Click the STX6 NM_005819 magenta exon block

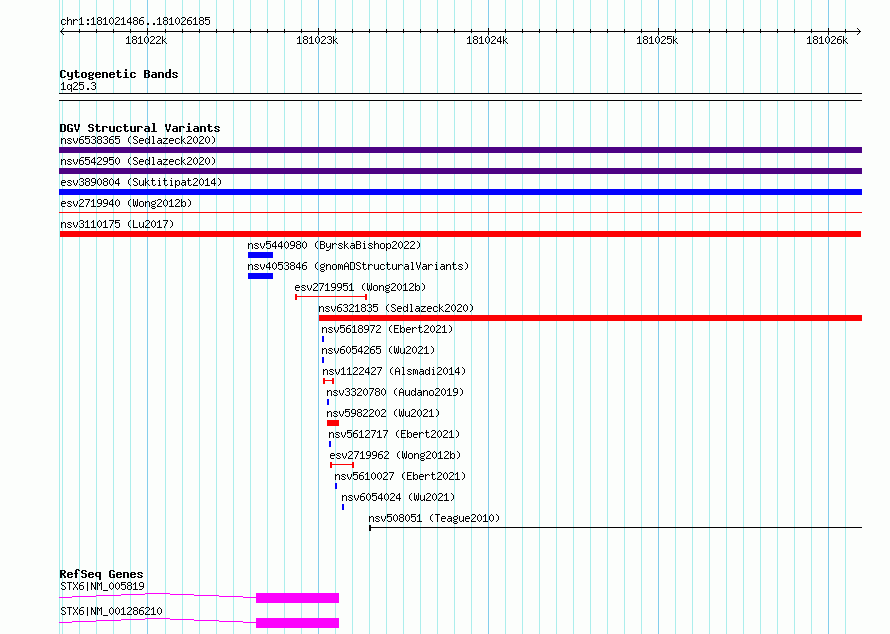(x=297, y=598)
